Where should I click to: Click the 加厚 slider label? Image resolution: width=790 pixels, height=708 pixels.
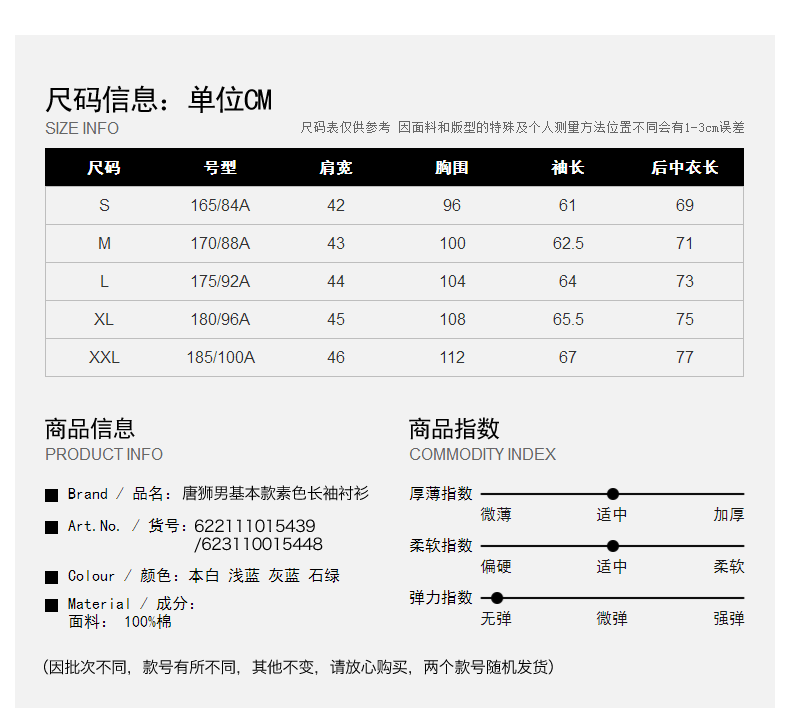(x=729, y=515)
